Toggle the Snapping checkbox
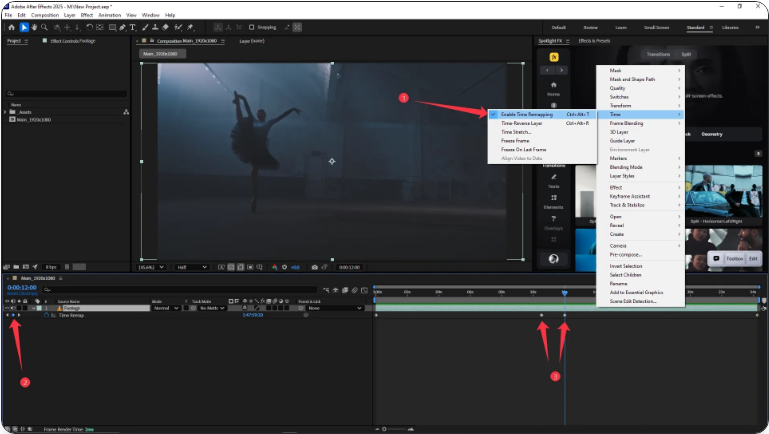769x434 pixels. pyautogui.click(x=252, y=27)
